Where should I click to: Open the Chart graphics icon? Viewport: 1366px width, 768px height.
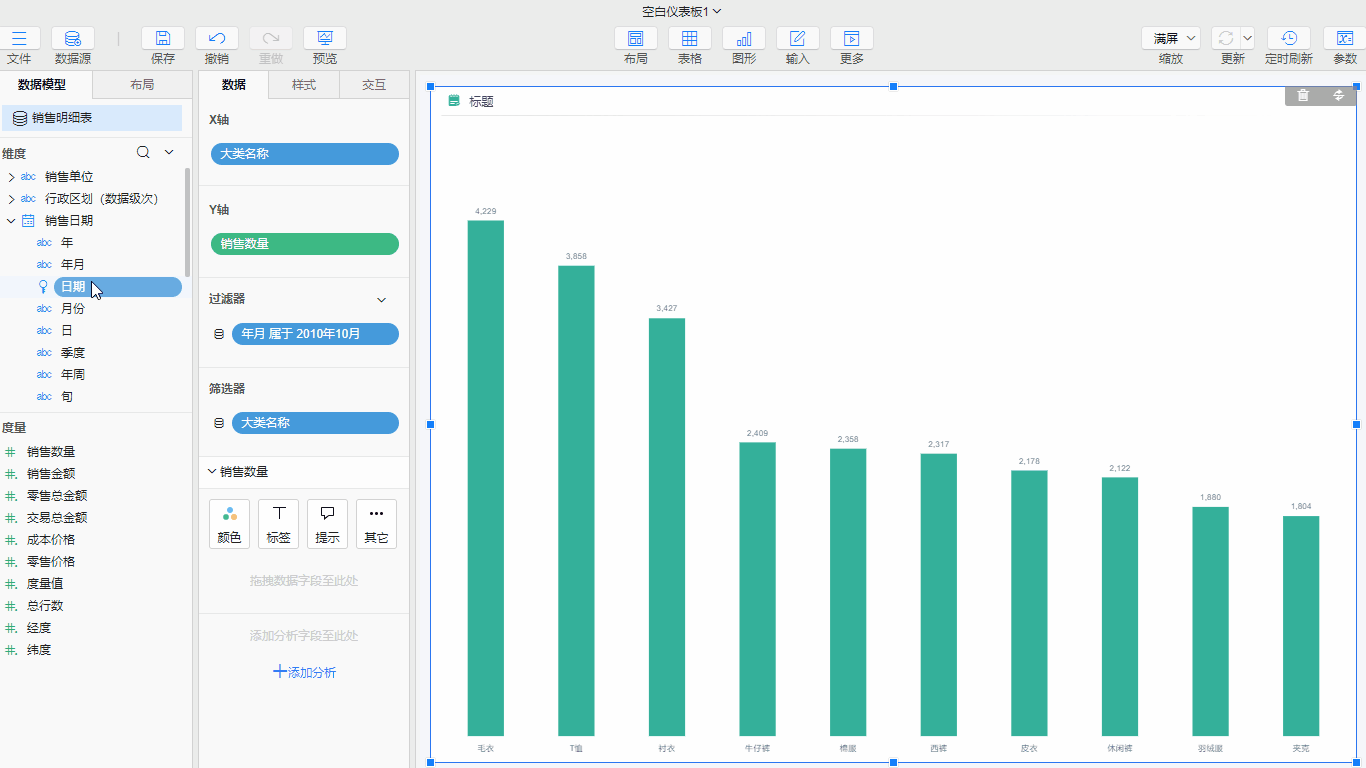click(x=743, y=39)
